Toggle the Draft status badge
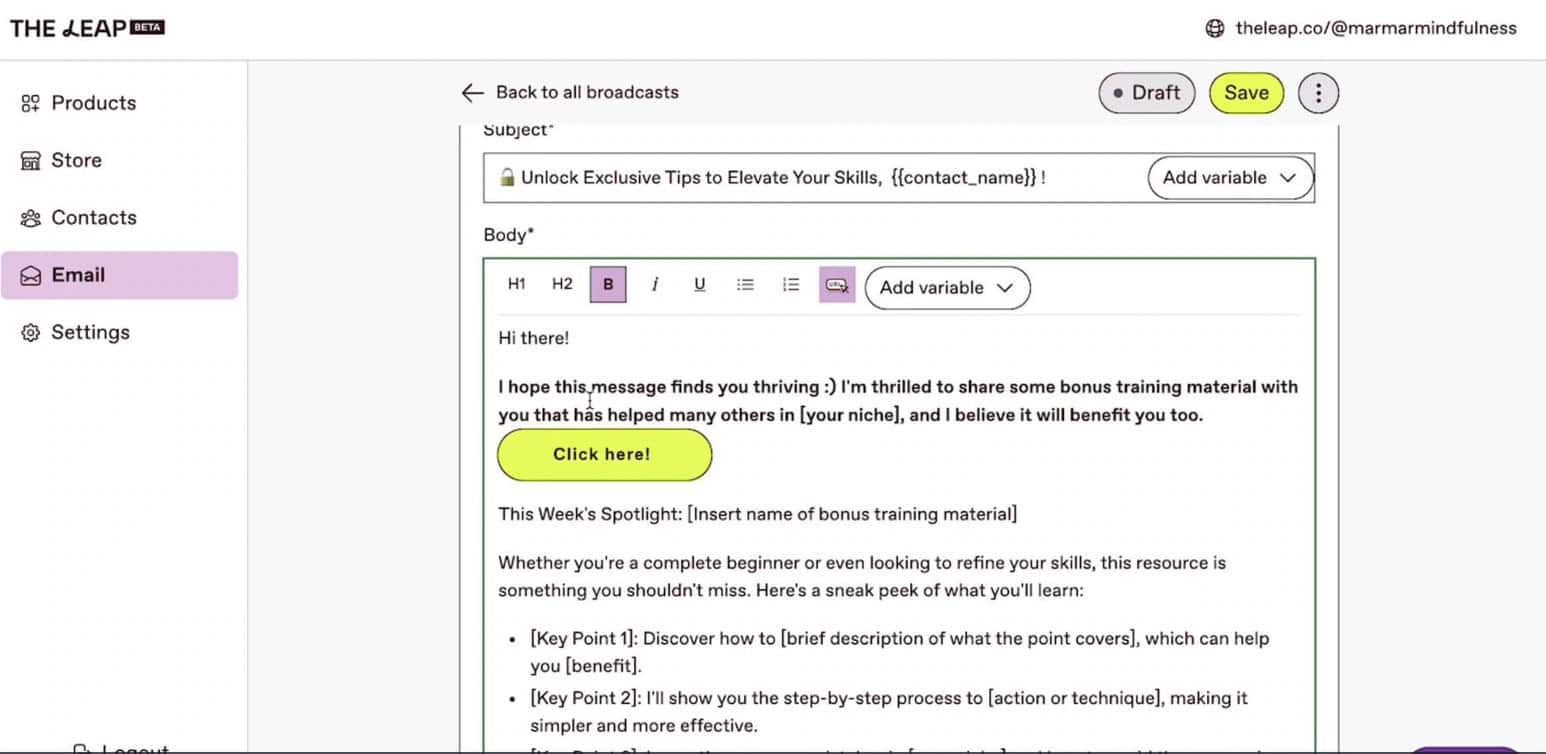Image resolution: width=1546 pixels, height=754 pixels. 1146,92
